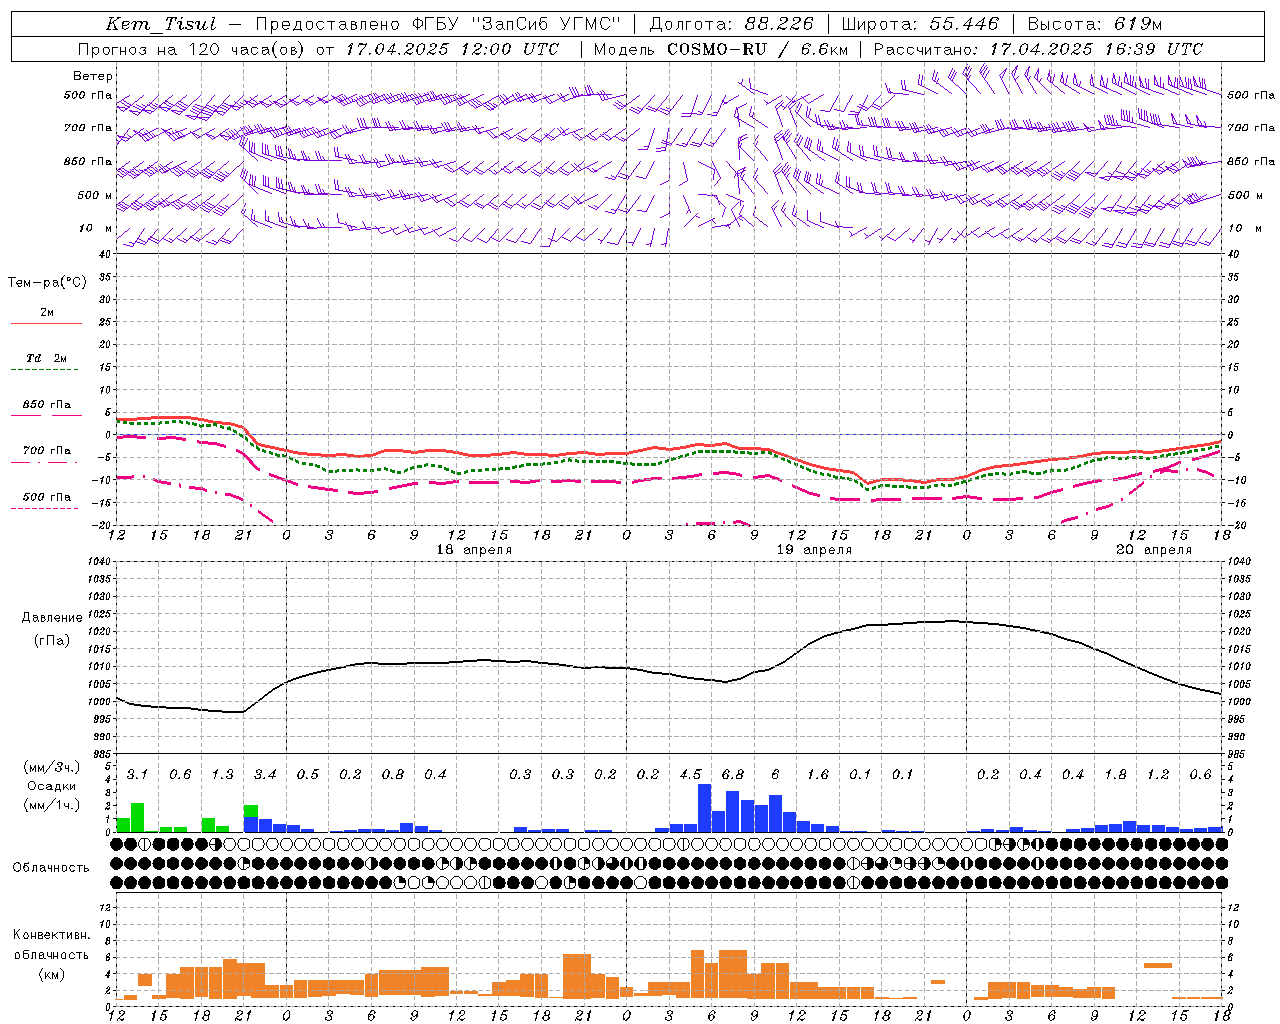This screenshot has width=1280, height=1024.
Task: Click the 4.5 precipitation total
Action: tap(690, 775)
